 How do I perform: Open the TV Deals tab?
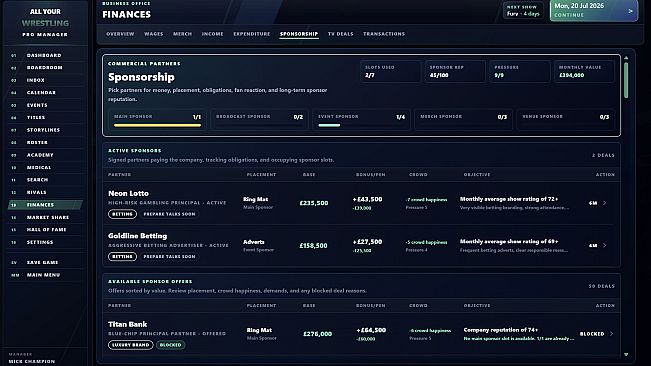(340, 34)
